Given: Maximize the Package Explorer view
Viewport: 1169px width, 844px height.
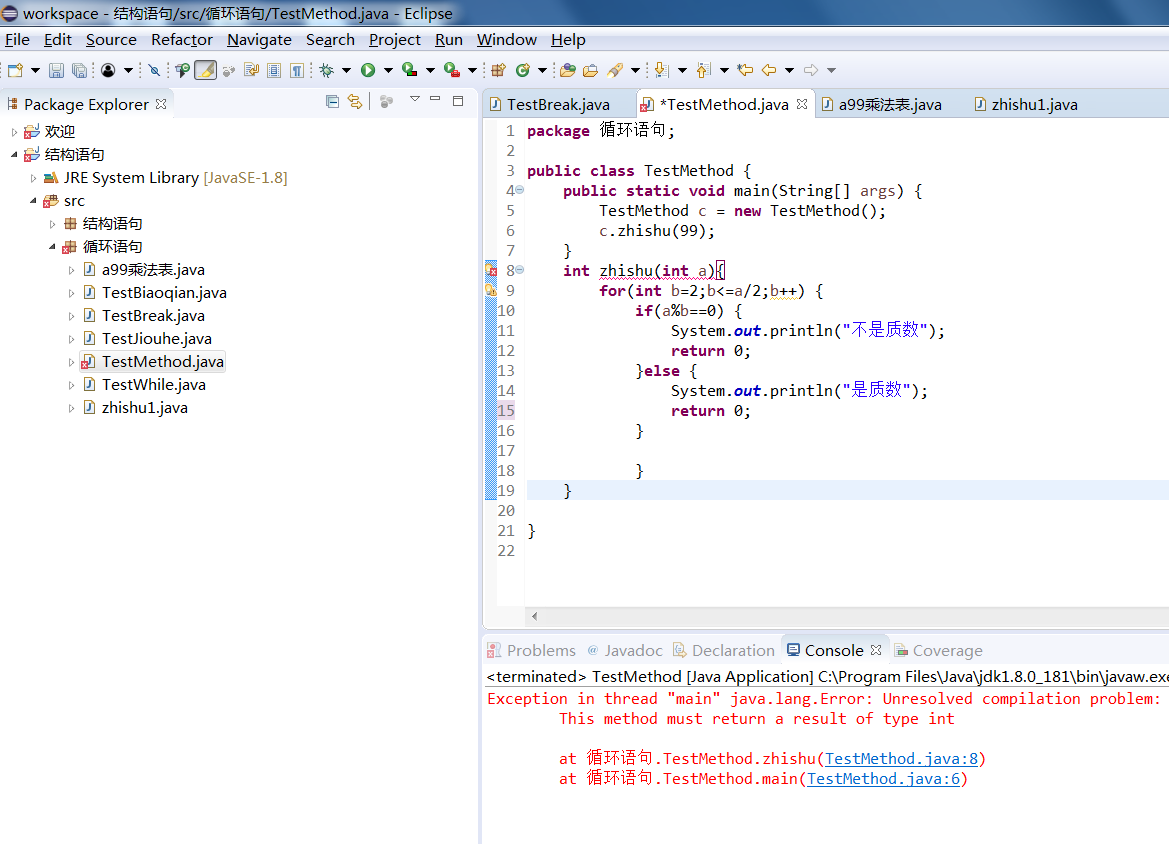Looking at the screenshot, I should pyautogui.click(x=458, y=101).
